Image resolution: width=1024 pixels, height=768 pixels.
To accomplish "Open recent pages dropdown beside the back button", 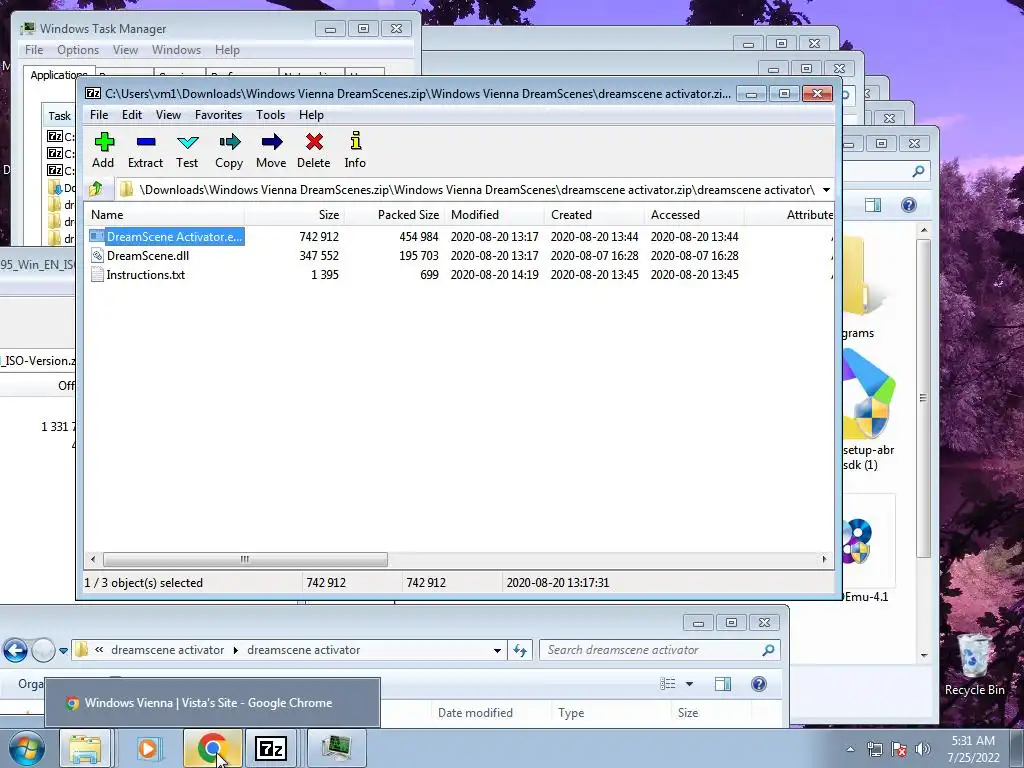I will pyautogui.click(x=63, y=650).
